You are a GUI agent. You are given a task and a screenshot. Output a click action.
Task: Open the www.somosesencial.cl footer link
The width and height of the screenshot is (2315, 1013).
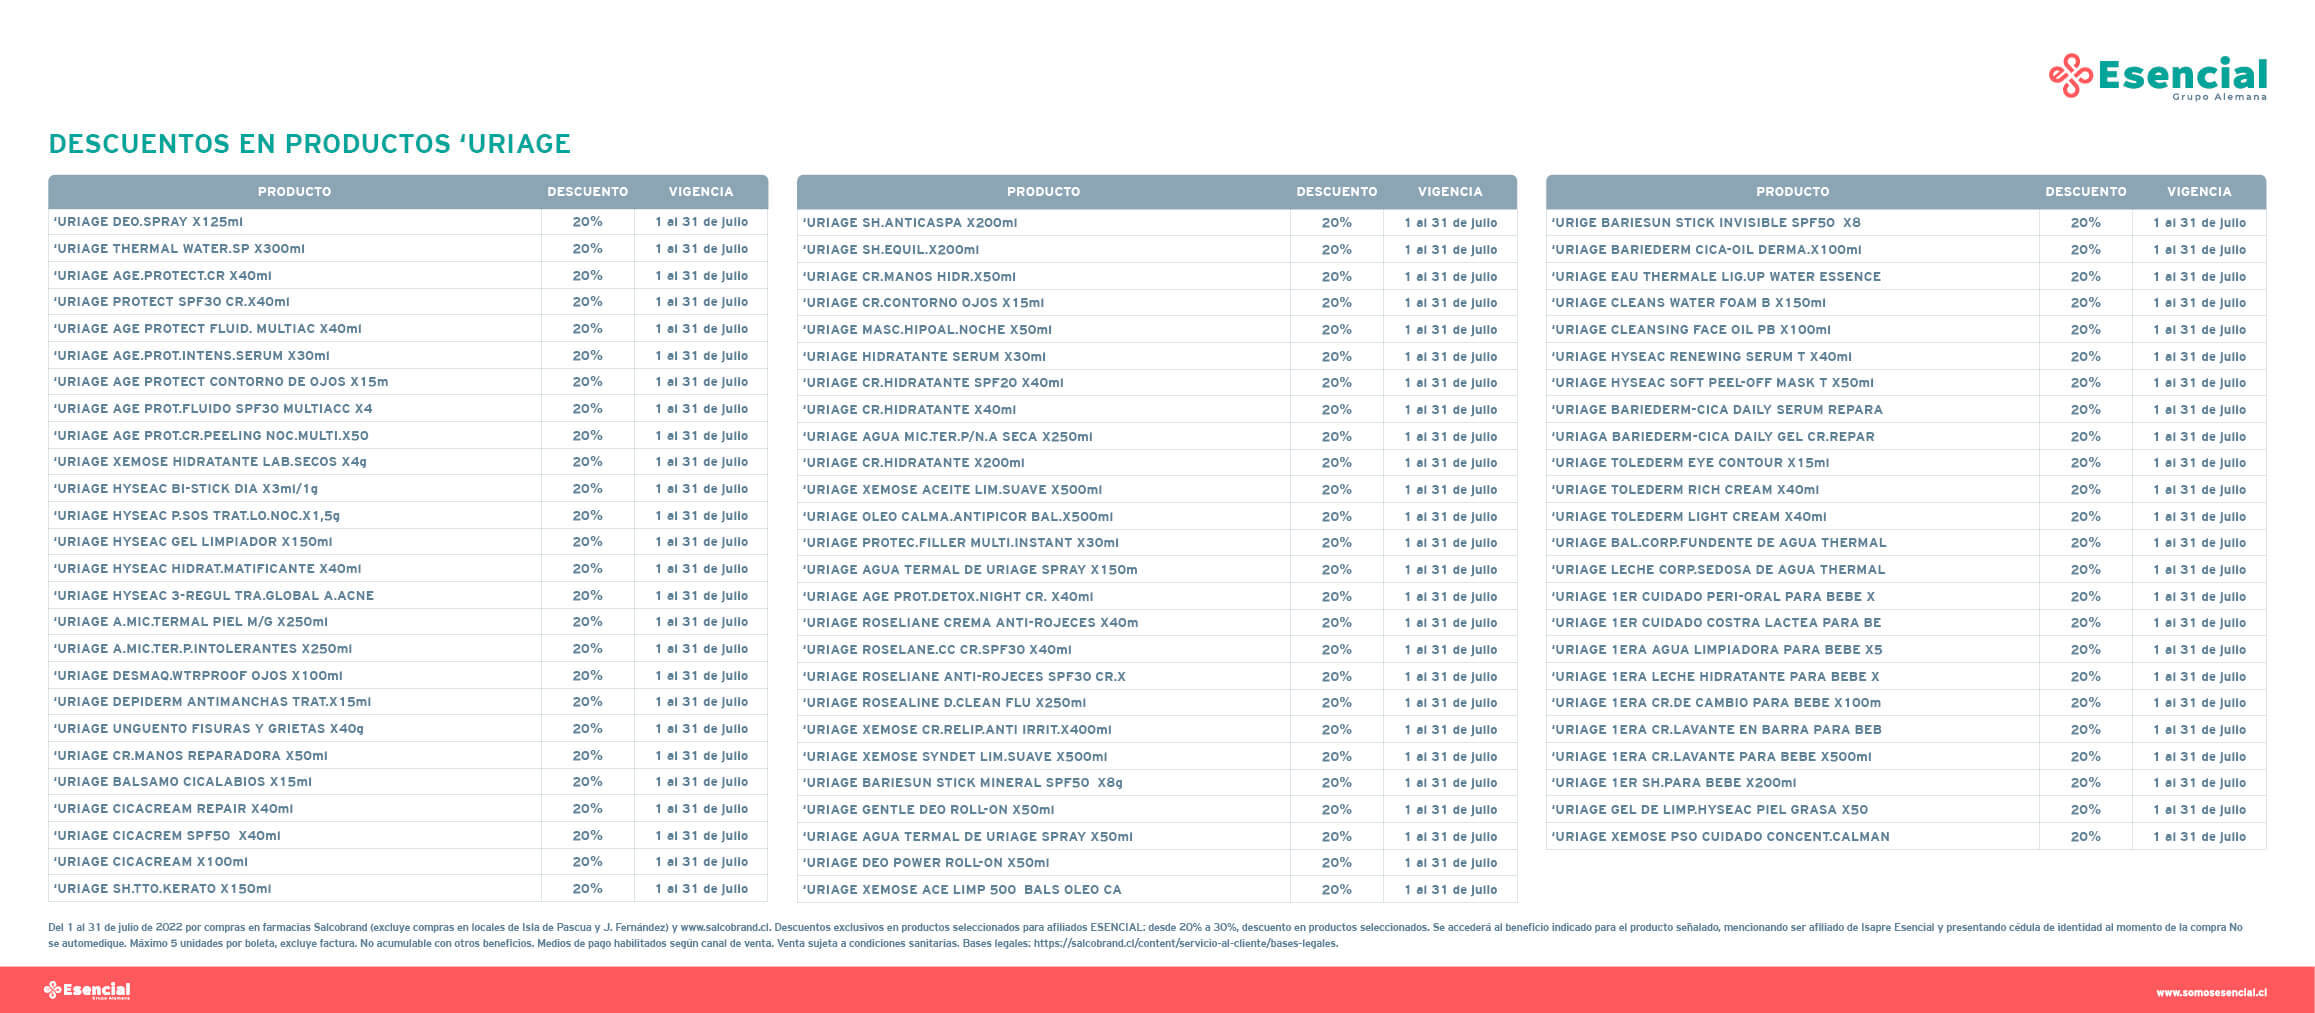2211,992
